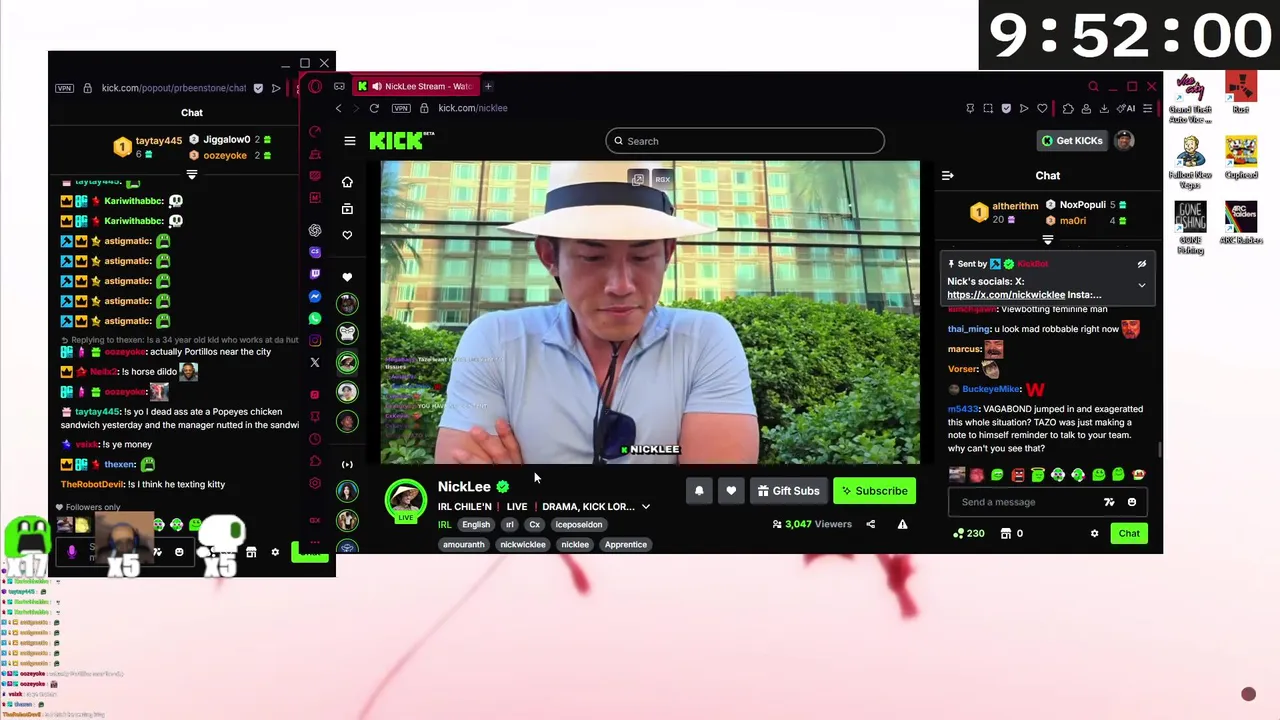Viewport: 1280px width, 720px height.
Task: Open Home in Kick sidebar
Action: coord(347,182)
